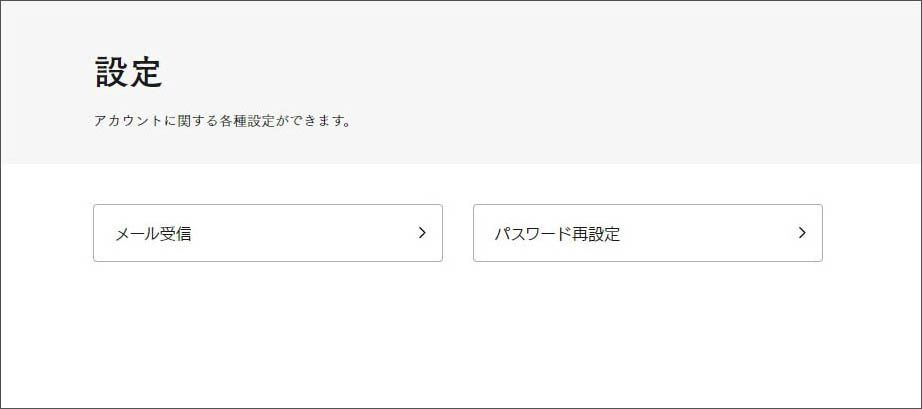Go to the password reset page
This screenshot has width=922, height=409.
[x=647, y=233]
